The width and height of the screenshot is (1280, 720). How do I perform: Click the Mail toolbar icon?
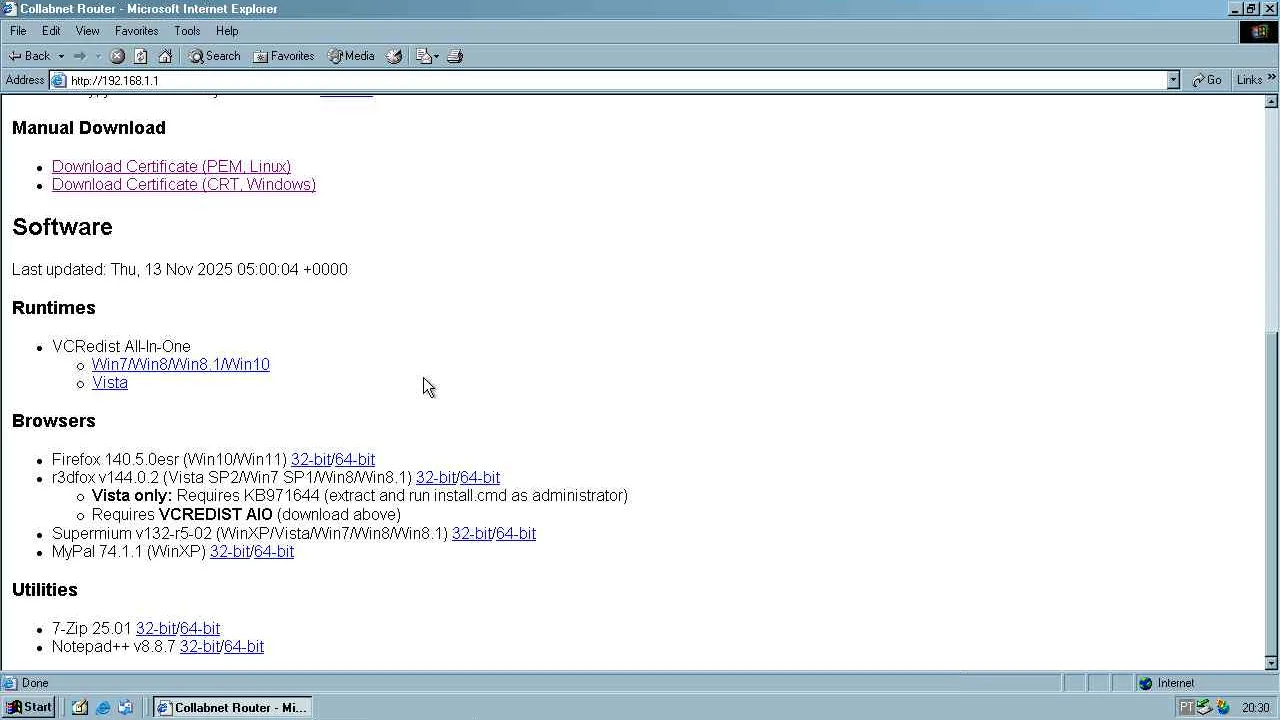coord(423,56)
